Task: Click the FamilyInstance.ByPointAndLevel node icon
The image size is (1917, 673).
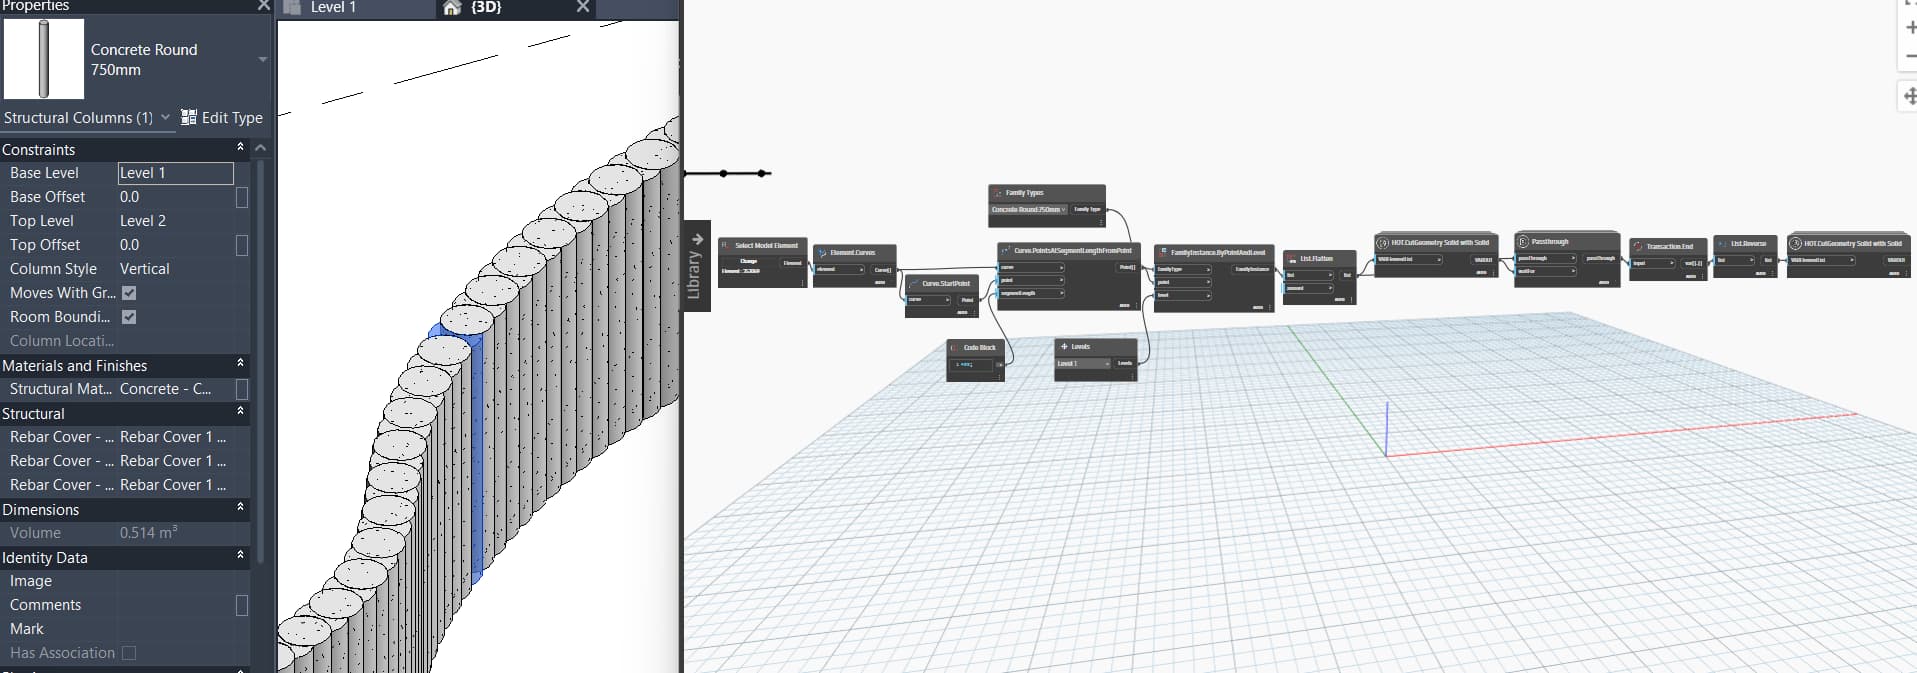Action: click(1163, 252)
